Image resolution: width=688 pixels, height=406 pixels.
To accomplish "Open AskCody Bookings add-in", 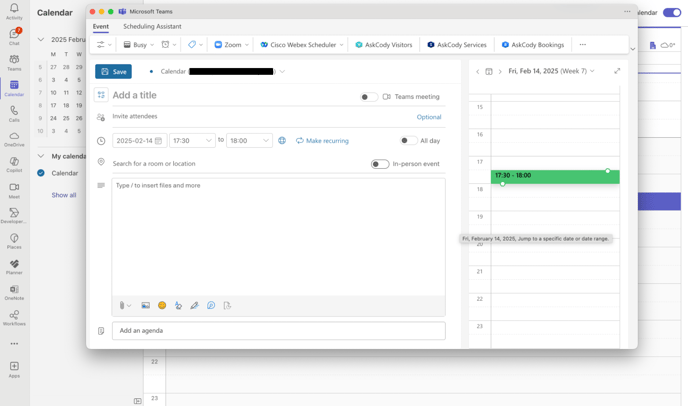I will point(533,45).
